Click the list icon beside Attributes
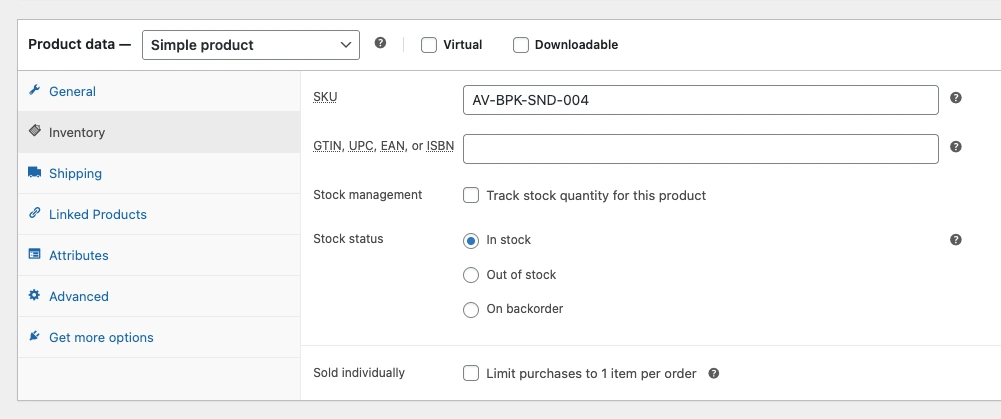 [34, 254]
